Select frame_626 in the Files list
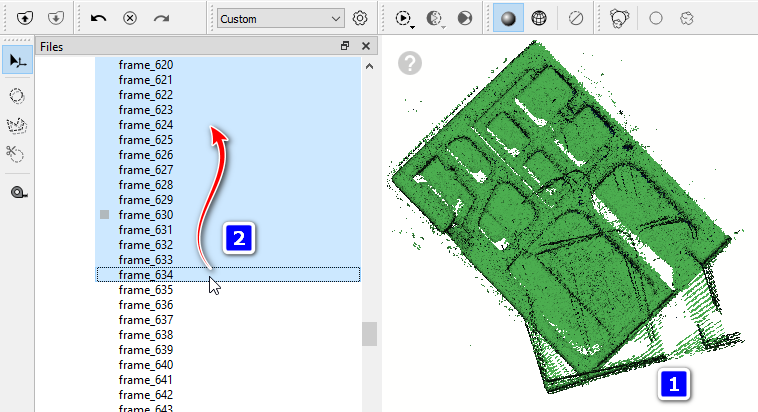 pos(146,155)
